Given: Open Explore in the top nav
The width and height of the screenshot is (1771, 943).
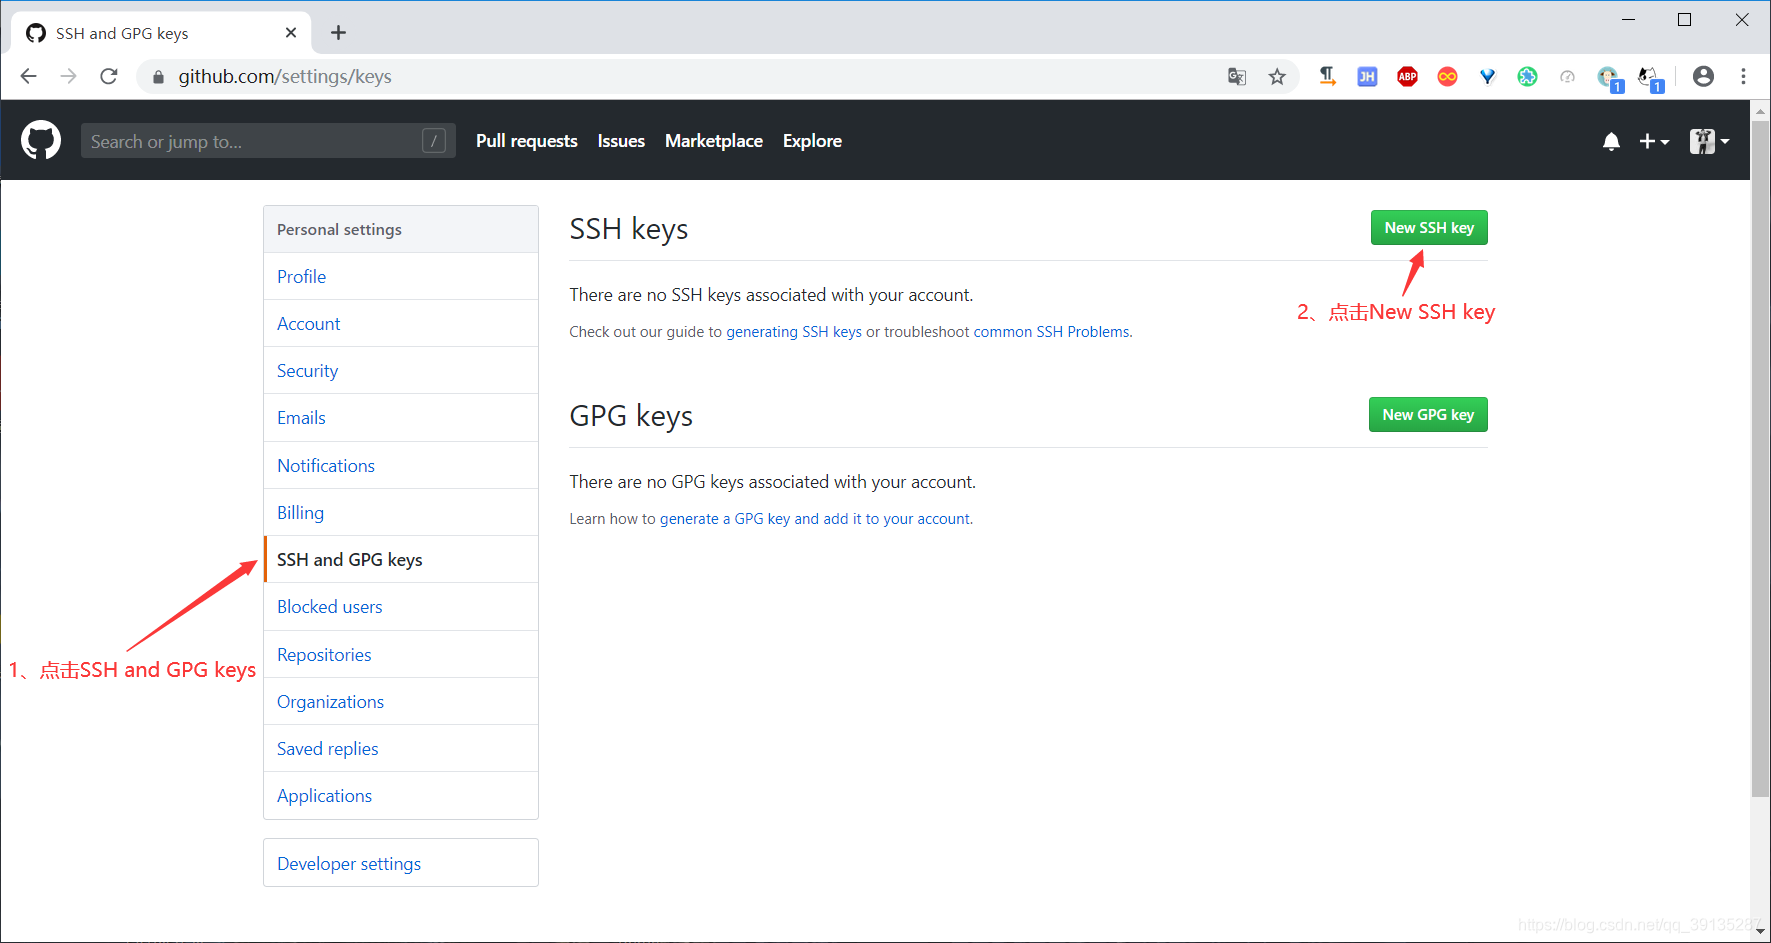Looking at the screenshot, I should 812,141.
